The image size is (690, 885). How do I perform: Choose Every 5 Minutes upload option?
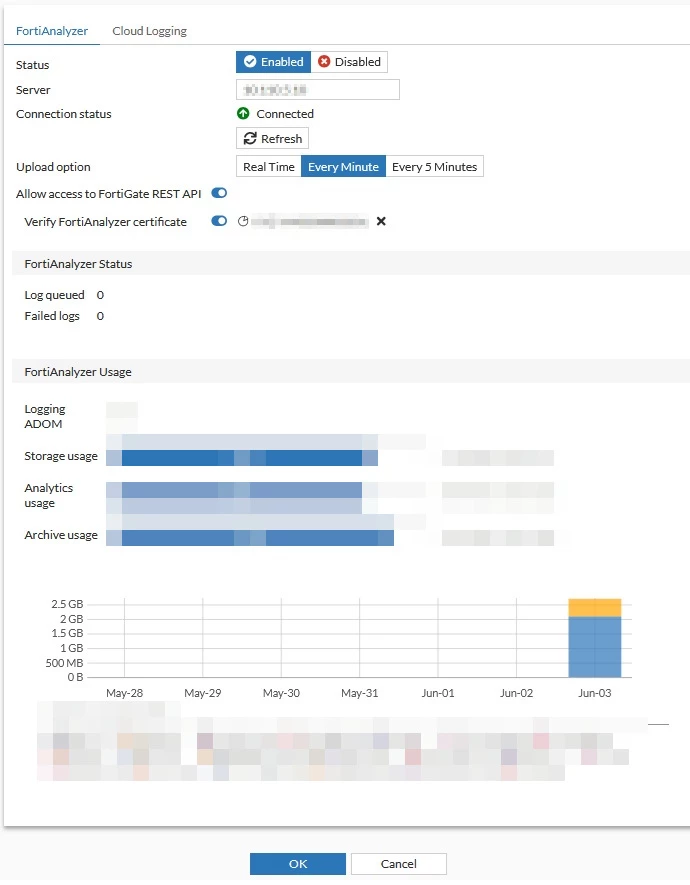pos(434,167)
